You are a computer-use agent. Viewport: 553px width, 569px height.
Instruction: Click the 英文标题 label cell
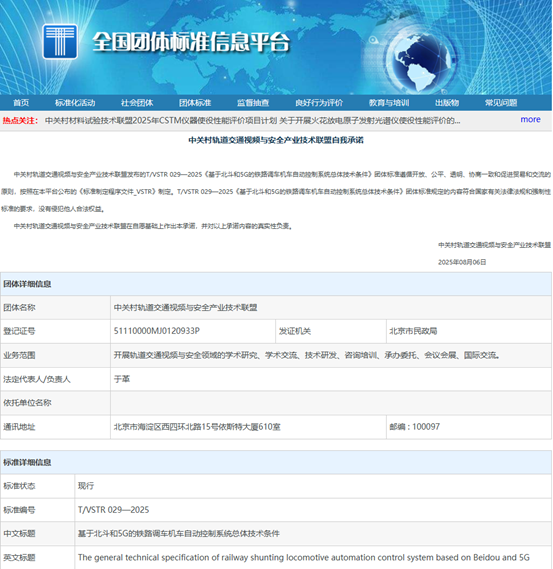coord(37,557)
